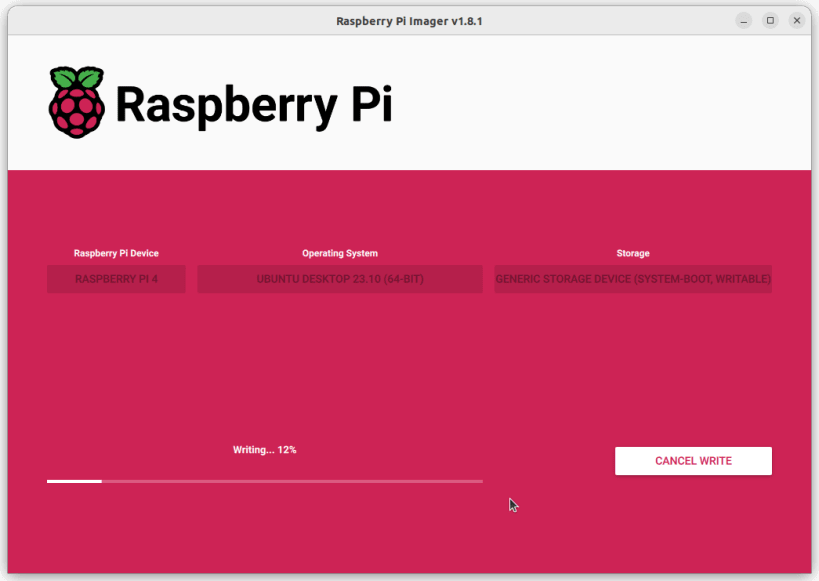Image resolution: width=819 pixels, height=581 pixels.
Task: Maximize the Raspberry Pi Imager window
Action: (770, 21)
